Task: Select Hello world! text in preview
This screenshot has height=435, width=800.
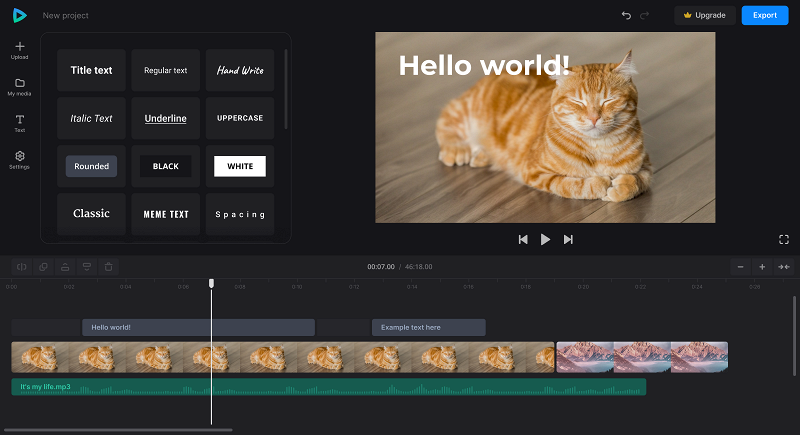Action: point(484,66)
